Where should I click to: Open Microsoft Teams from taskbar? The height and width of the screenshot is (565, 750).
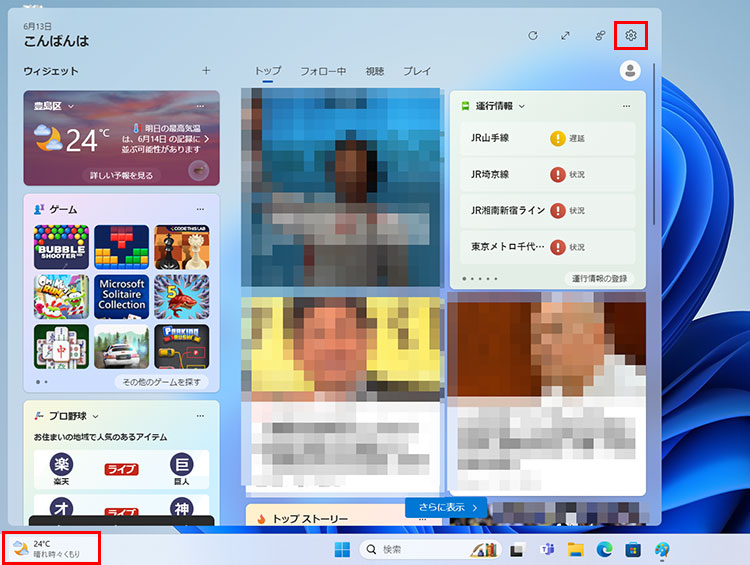coord(547,550)
